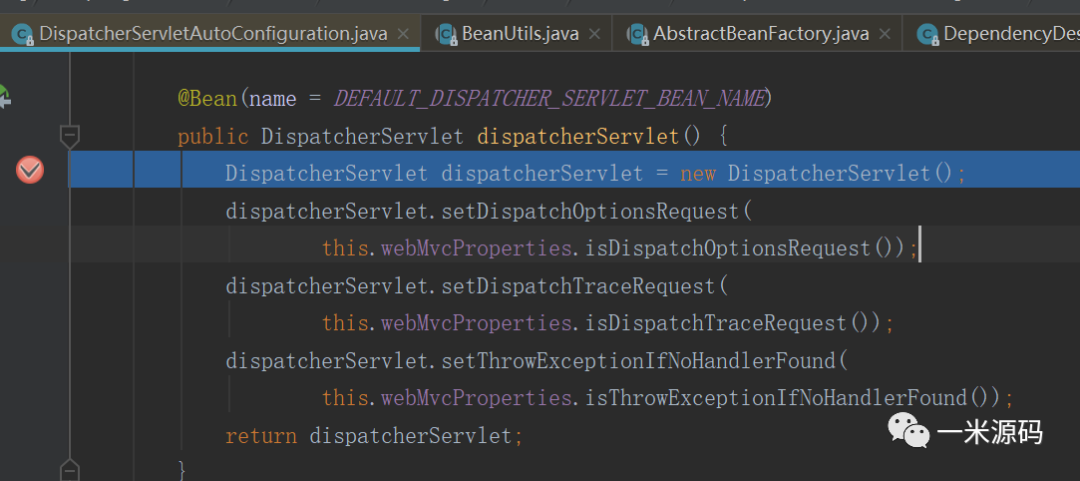Click the @Bean annotation
1080x481 pixels.
(207, 99)
